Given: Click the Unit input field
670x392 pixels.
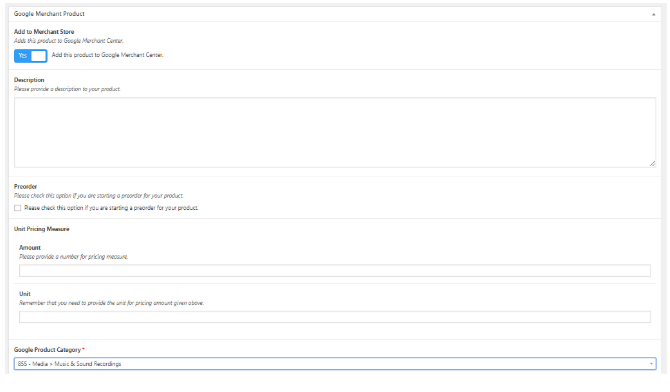Looking at the screenshot, I should click(335, 317).
